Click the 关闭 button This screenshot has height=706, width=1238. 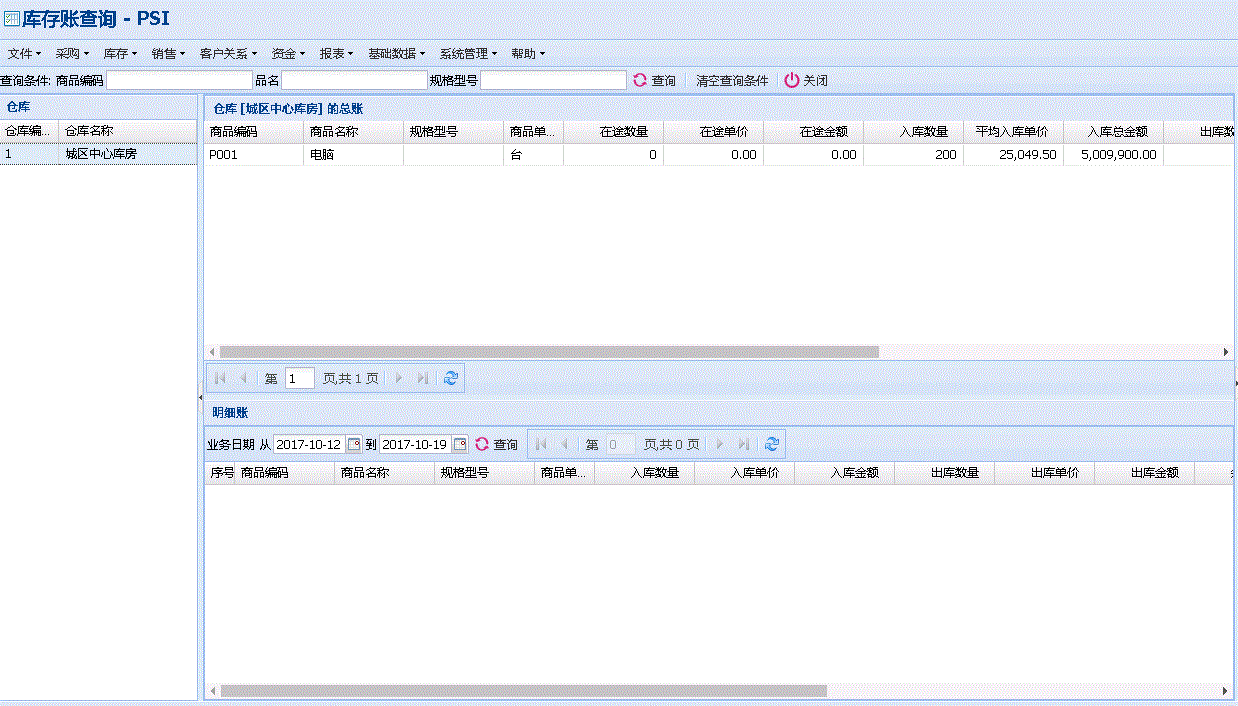tap(806, 80)
